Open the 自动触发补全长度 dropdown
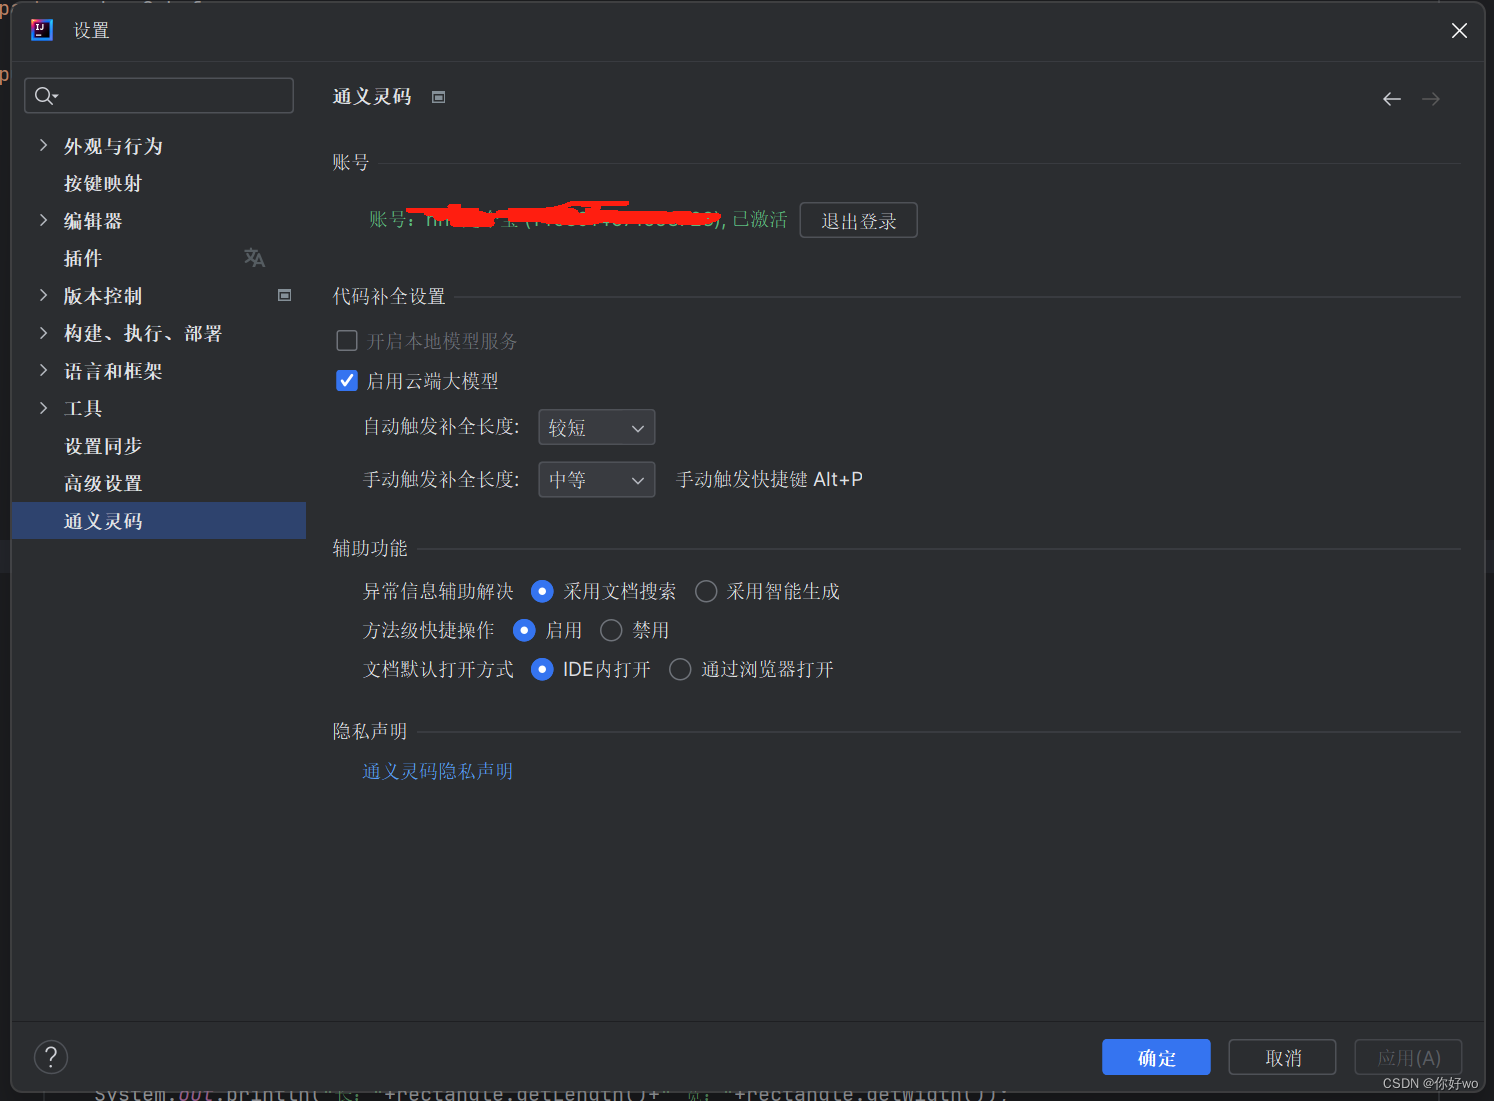The height and width of the screenshot is (1101, 1494). pos(597,427)
